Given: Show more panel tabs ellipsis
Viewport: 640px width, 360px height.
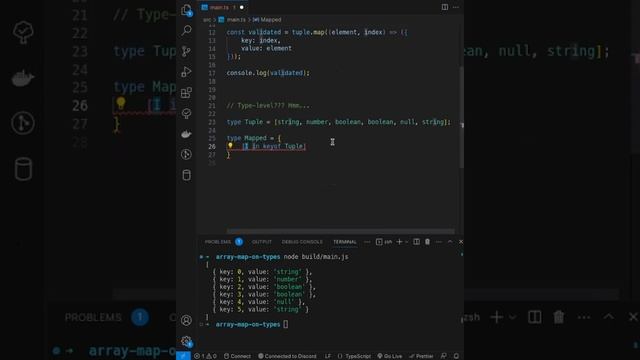Looking at the screenshot, I should point(367,242).
